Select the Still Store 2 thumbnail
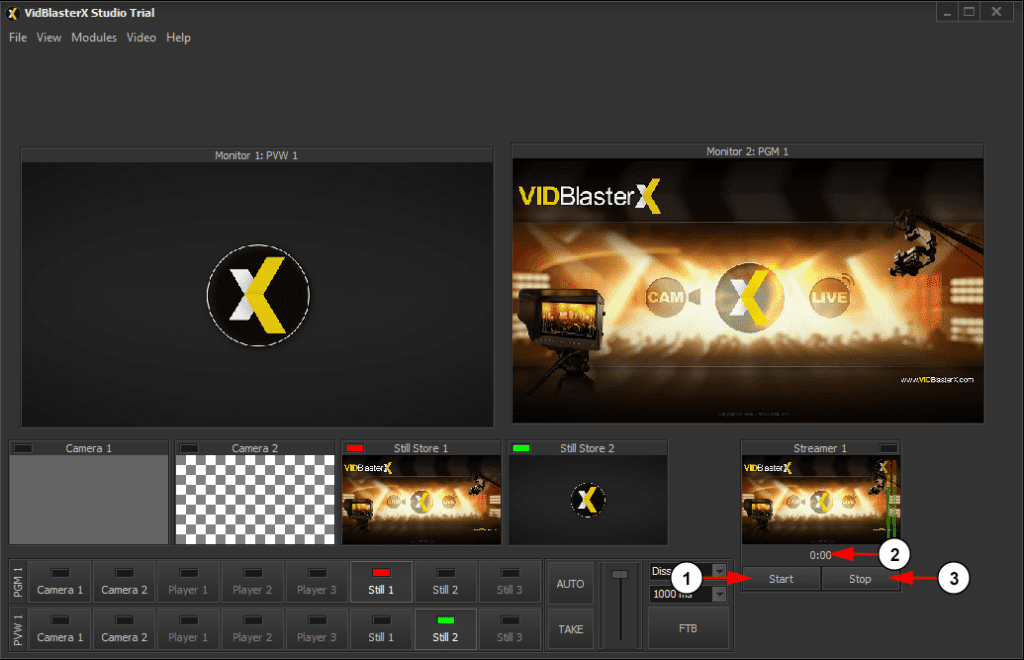The width and height of the screenshot is (1024, 660). coord(588,499)
